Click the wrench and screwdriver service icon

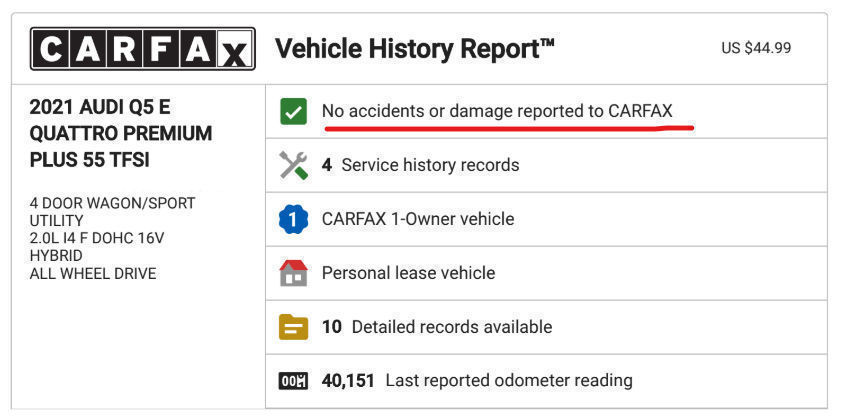pos(293,165)
